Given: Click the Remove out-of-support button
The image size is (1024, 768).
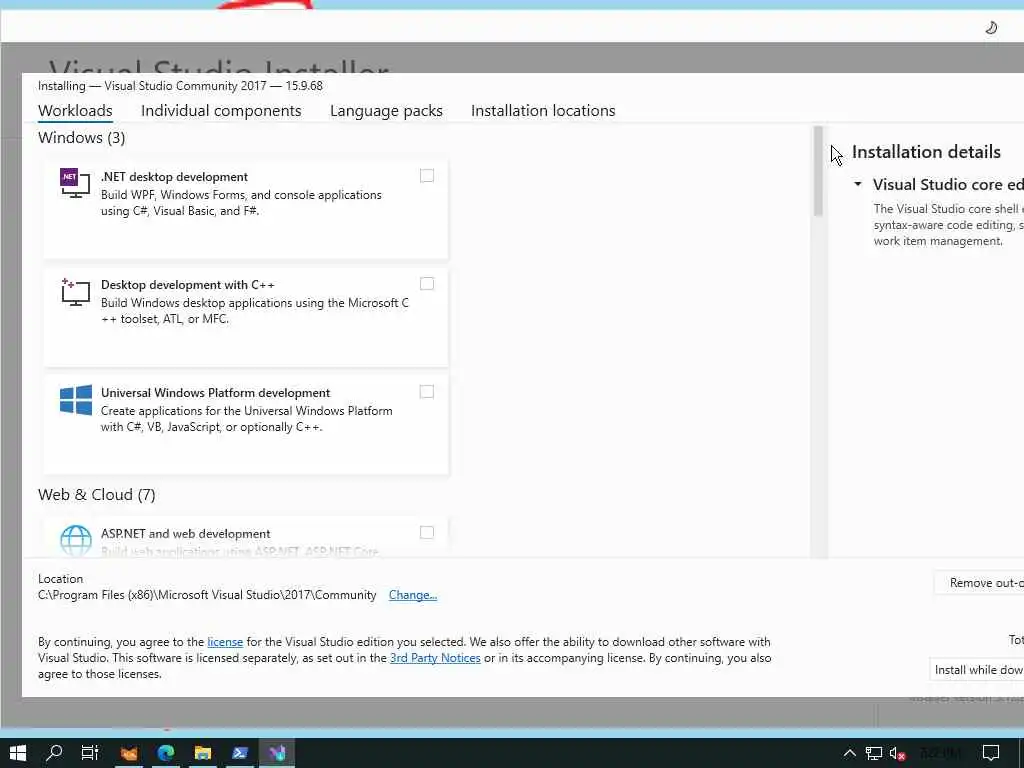Looking at the screenshot, I should (x=980, y=583).
